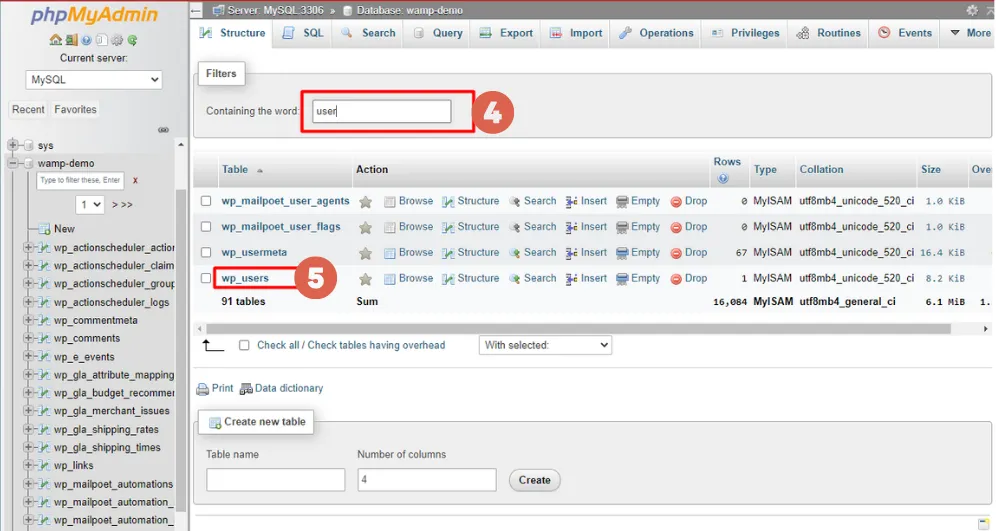Open the wp_users table link
996x531 pixels.
point(245,278)
